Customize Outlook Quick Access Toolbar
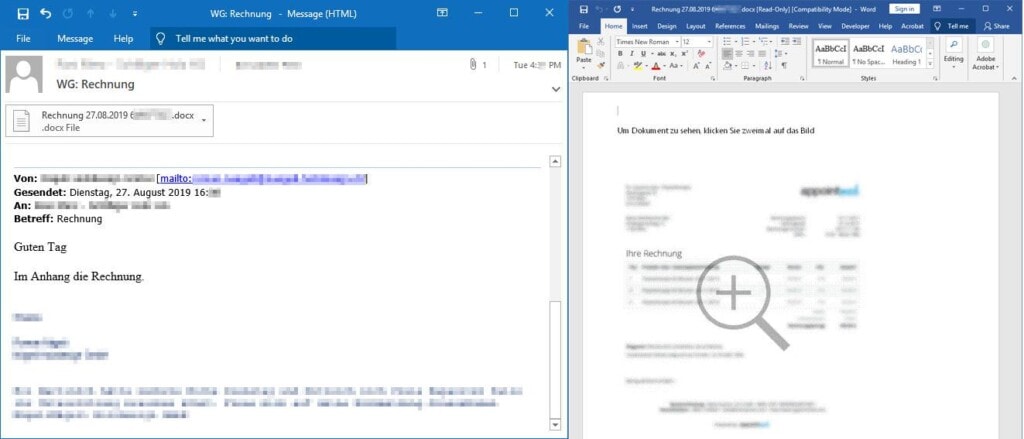Screen dimensions: 1024x439 (135, 13)
